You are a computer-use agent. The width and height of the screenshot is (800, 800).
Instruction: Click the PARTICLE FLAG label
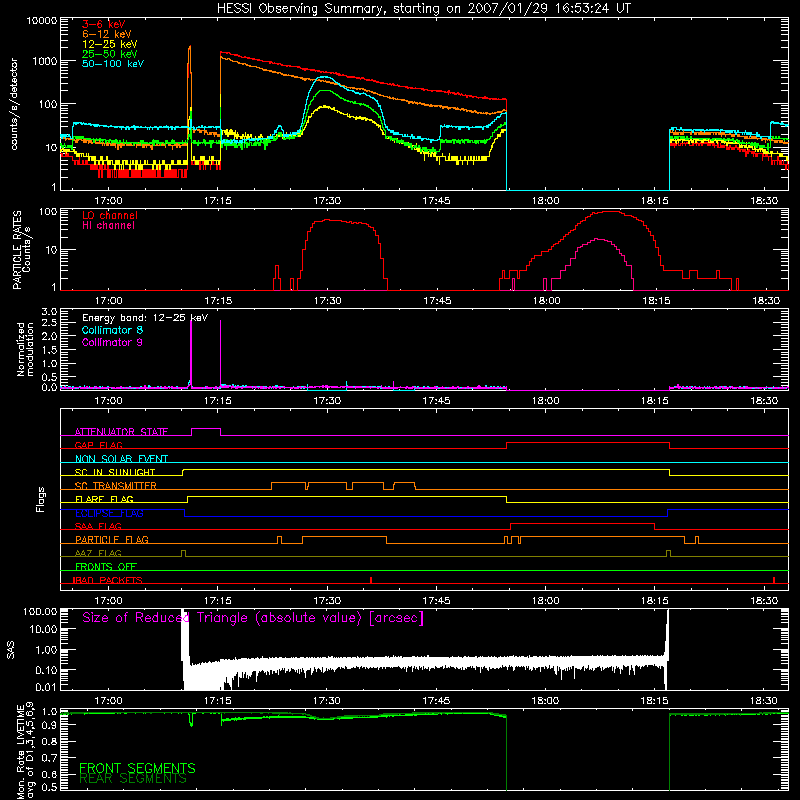(112, 539)
